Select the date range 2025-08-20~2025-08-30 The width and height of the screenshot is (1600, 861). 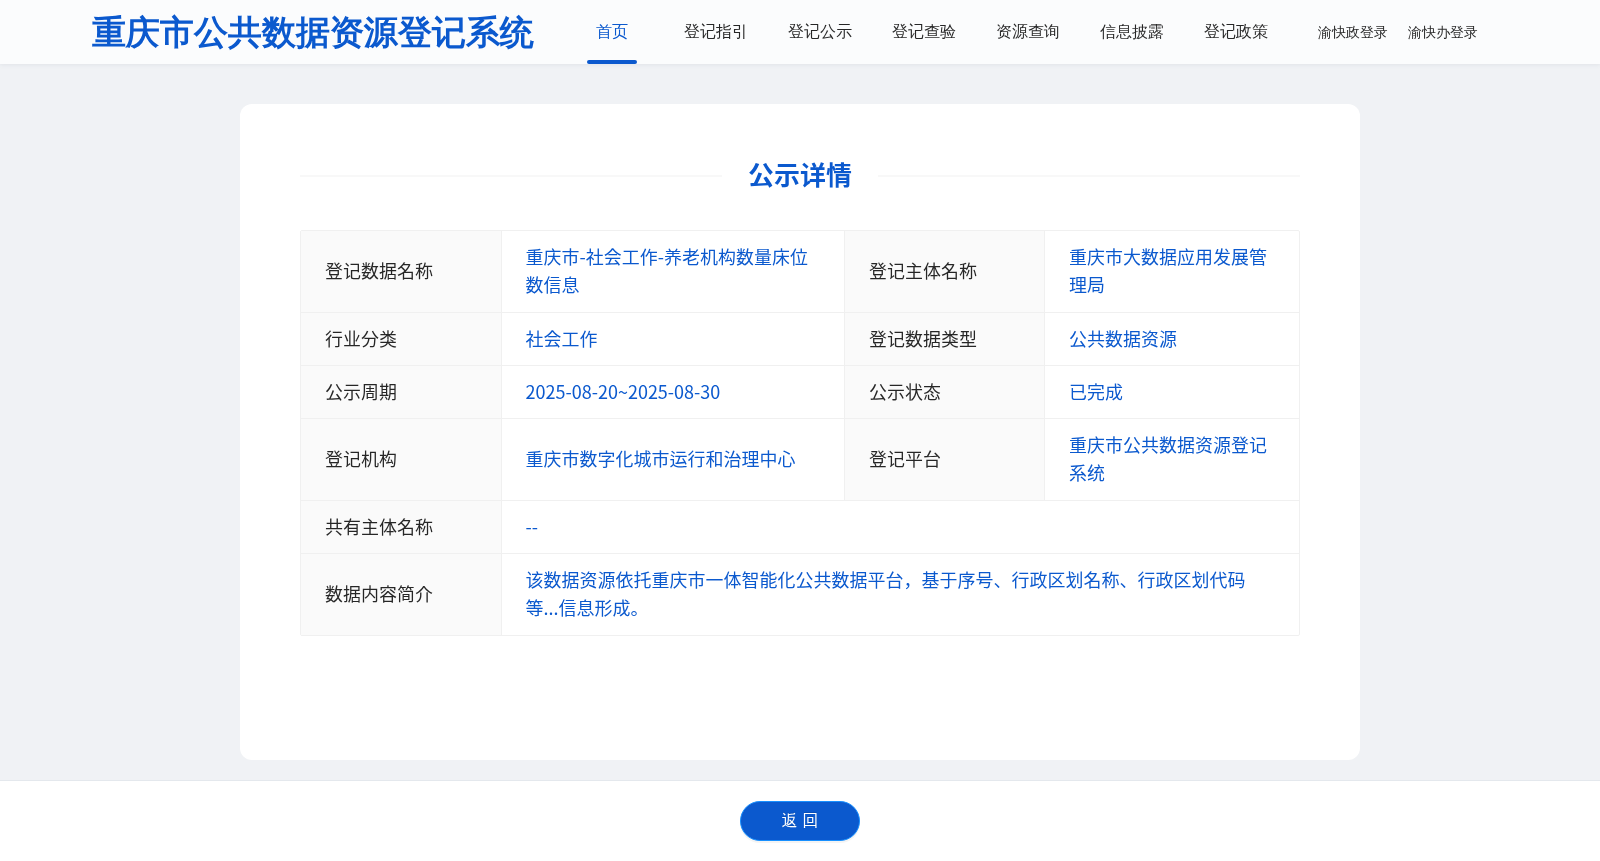pyautogui.click(x=623, y=392)
